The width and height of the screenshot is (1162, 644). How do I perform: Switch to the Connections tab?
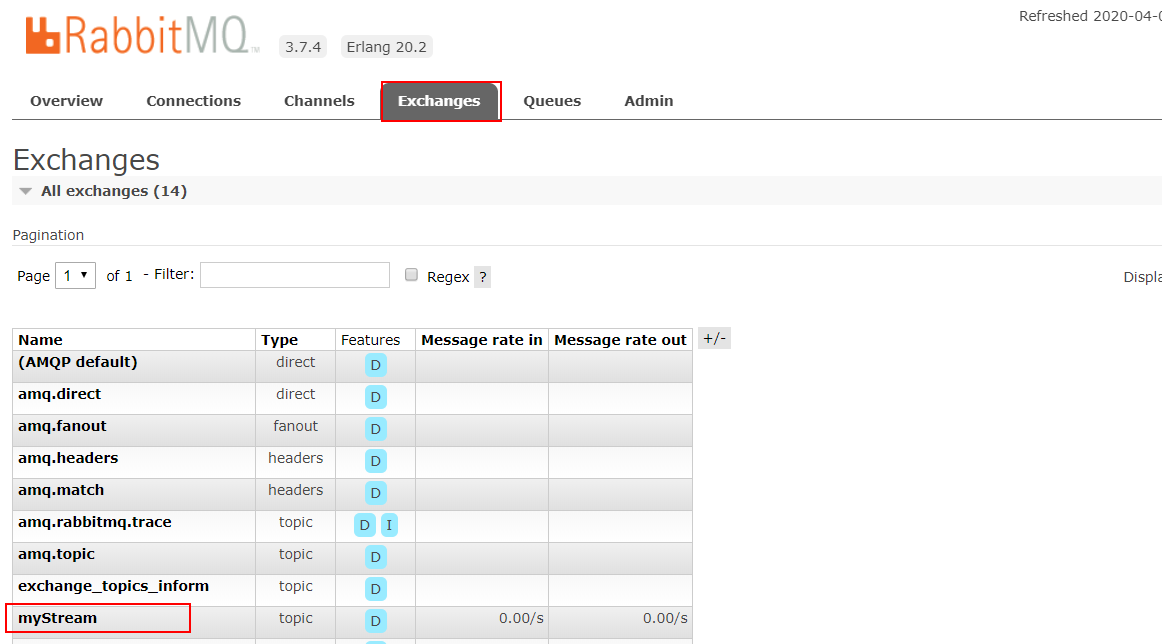(x=193, y=101)
